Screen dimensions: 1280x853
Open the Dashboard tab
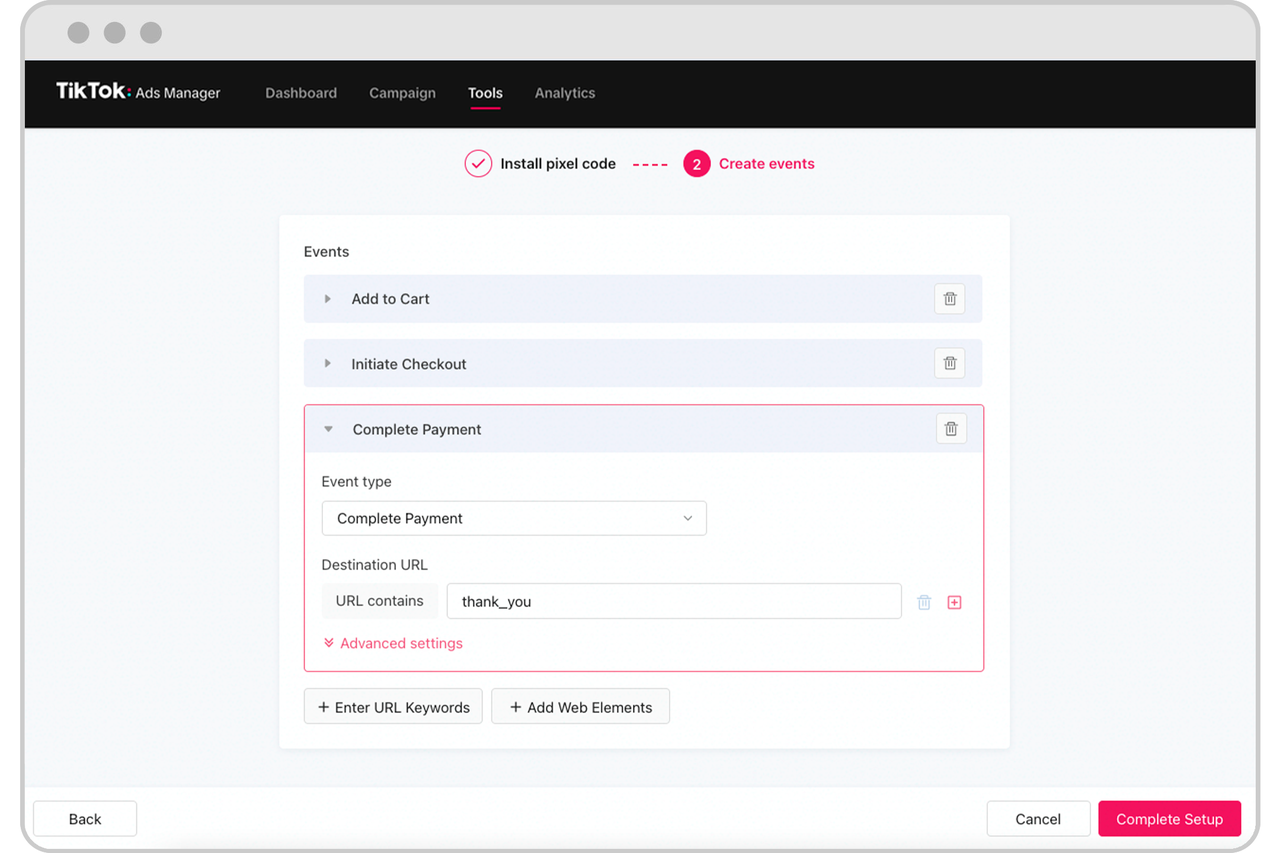pos(301,93)
